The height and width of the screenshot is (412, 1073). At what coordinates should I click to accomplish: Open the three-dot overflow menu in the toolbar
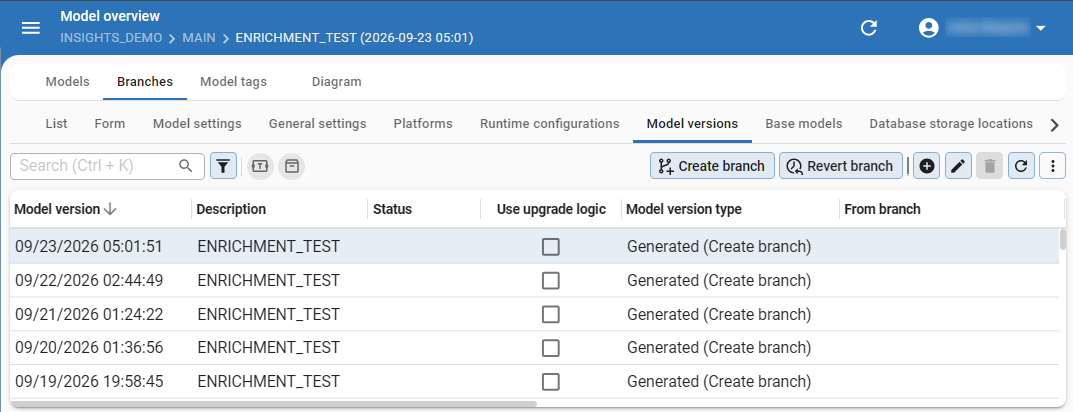click(x=1052, y=166)
